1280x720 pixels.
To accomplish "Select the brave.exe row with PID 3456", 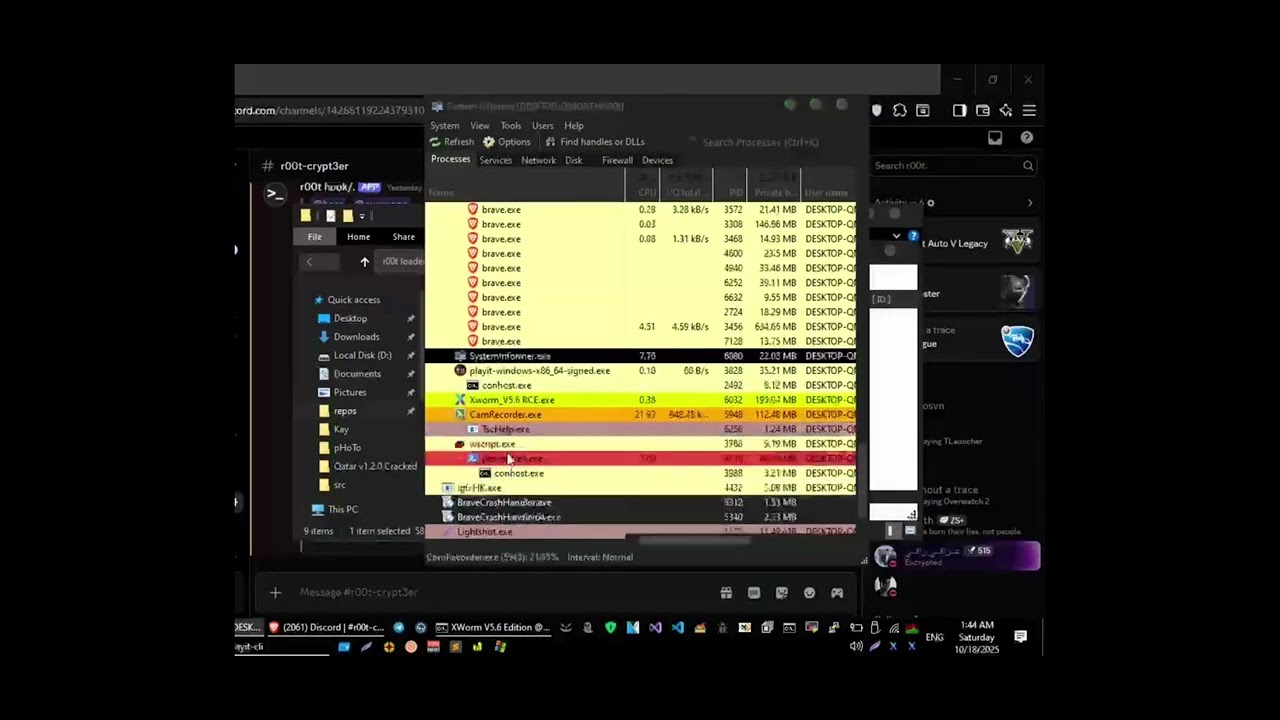I will pyautogui.click(x=641, y=327).
